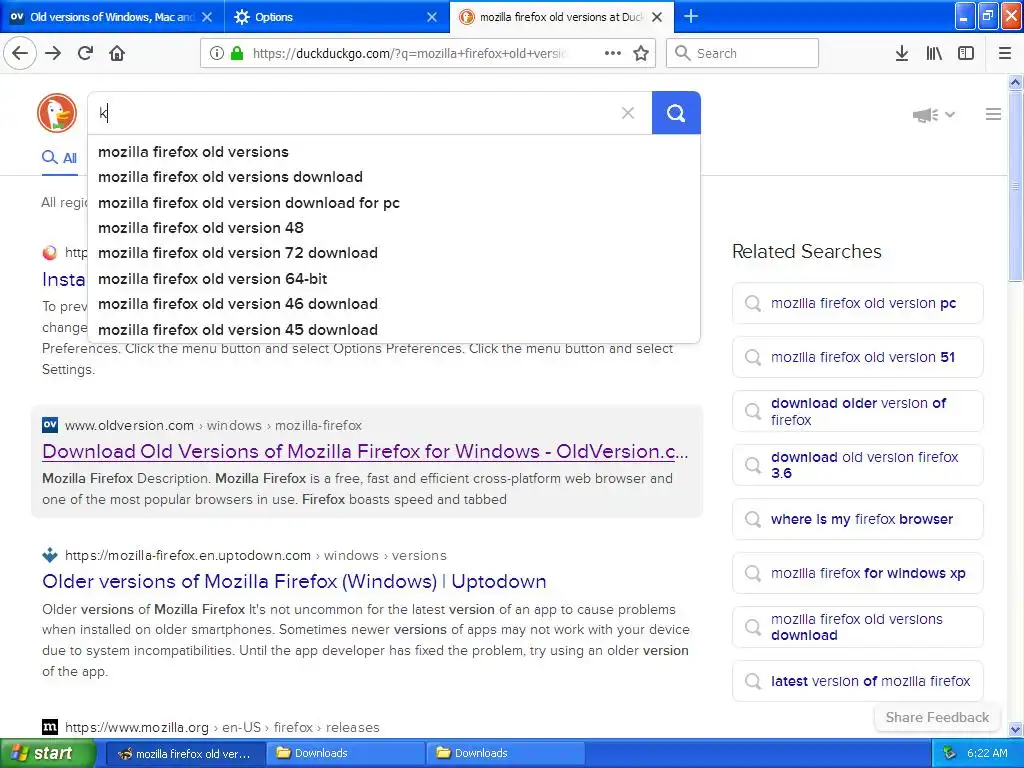Switch to Firefox taskbar button

pyautogui.click(x=185, y=754)
